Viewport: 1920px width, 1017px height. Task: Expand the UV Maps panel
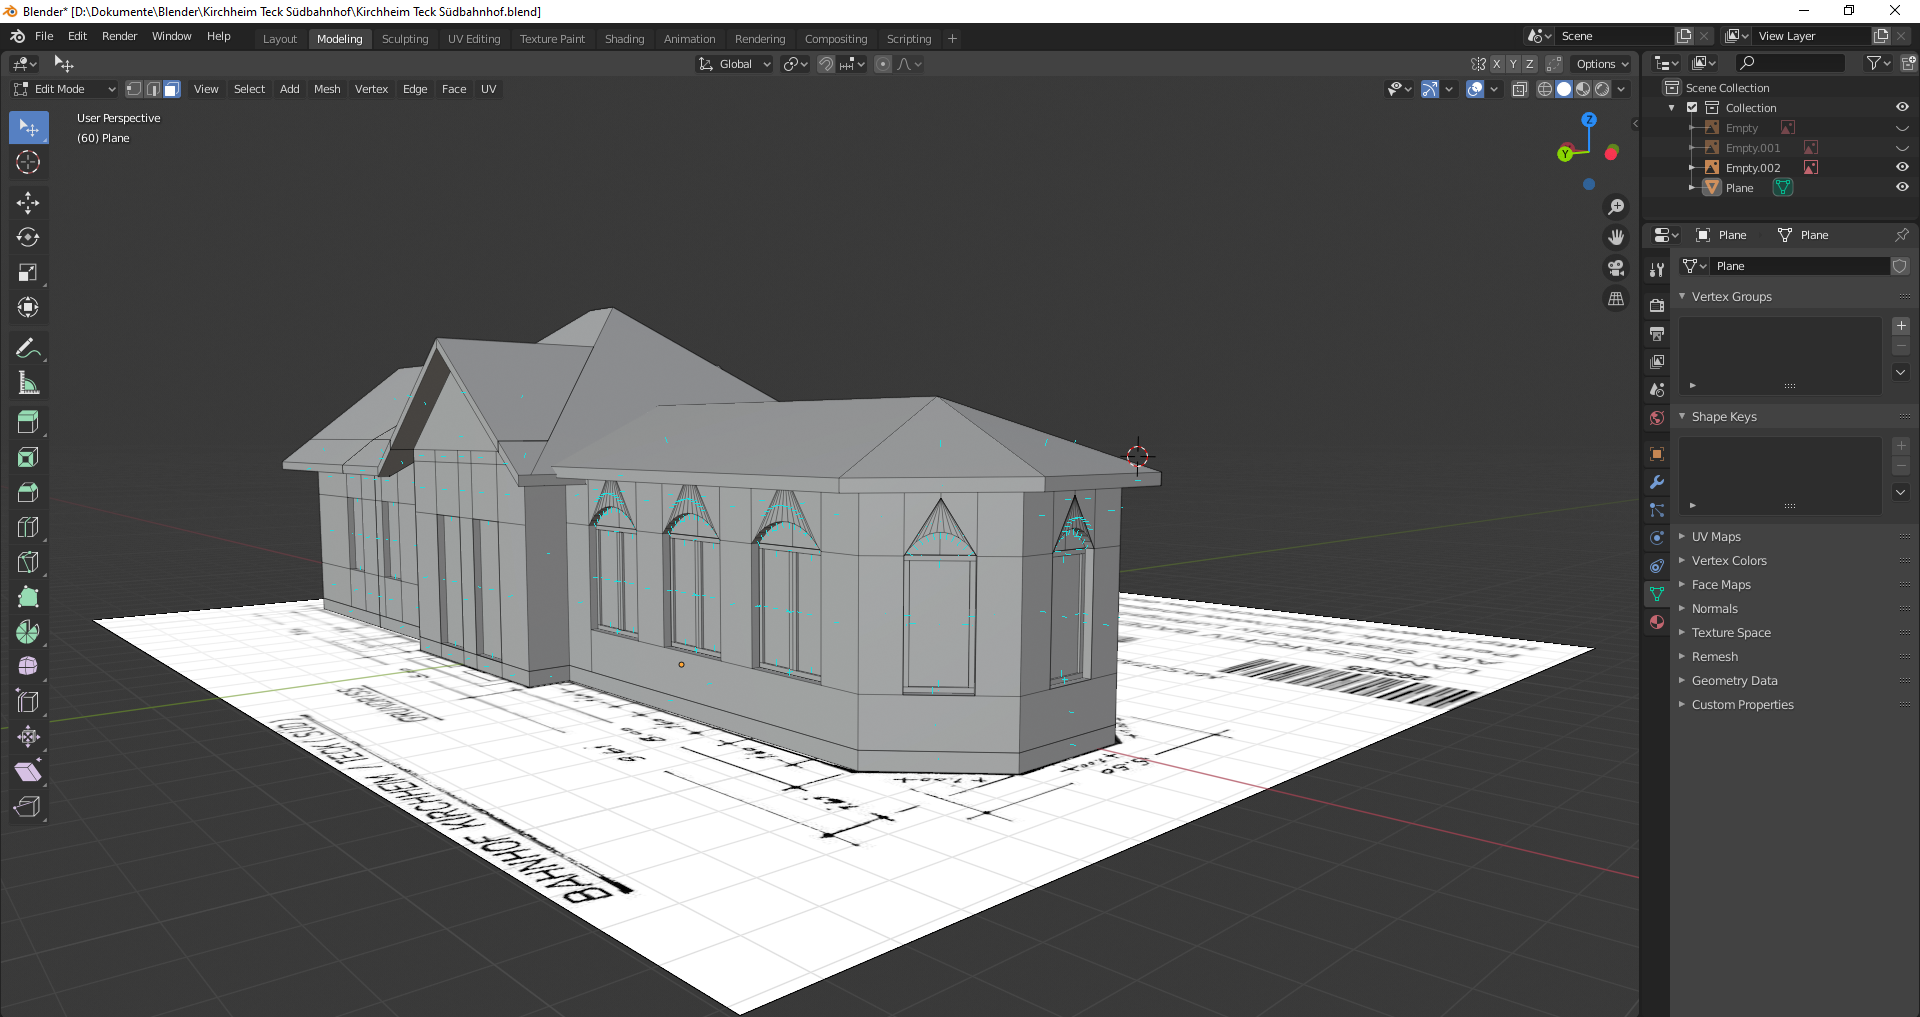pyautogui.click(x=1716, y=537)
